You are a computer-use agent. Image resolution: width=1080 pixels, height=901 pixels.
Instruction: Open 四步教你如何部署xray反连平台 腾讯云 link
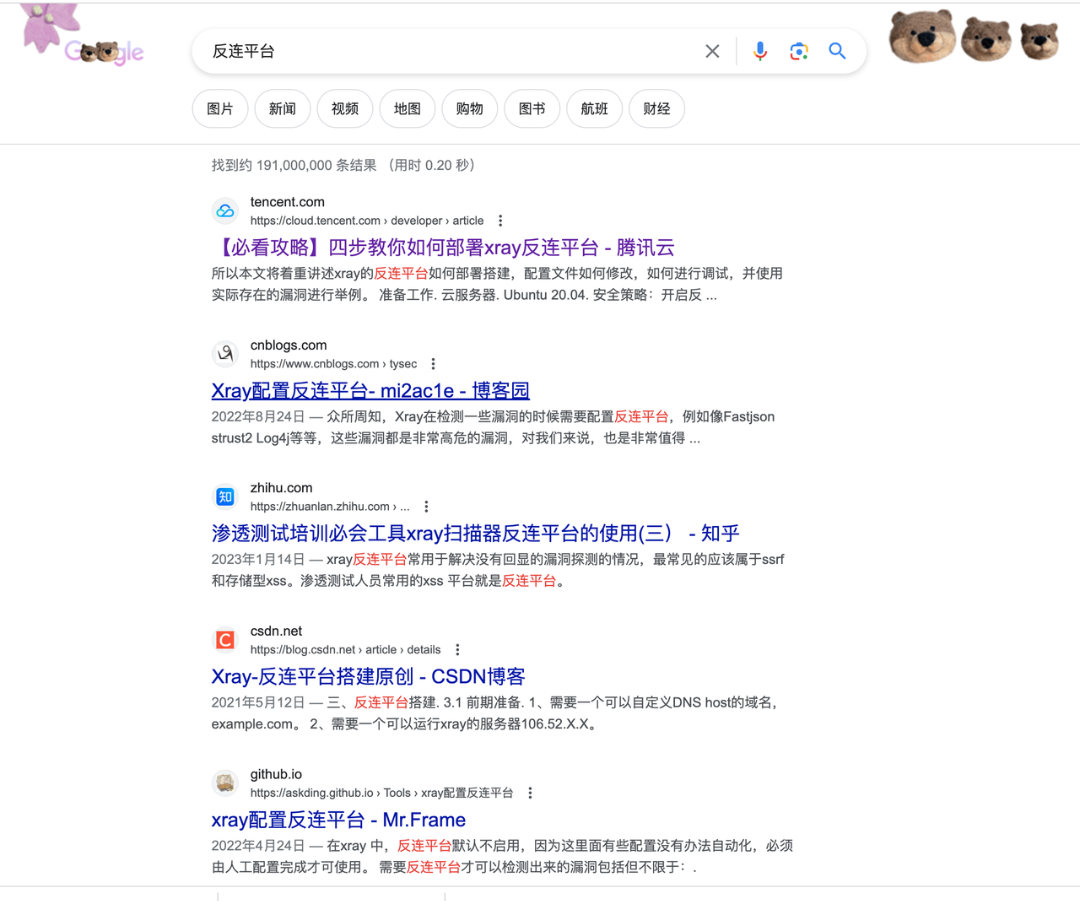click(x=443, y=247)
